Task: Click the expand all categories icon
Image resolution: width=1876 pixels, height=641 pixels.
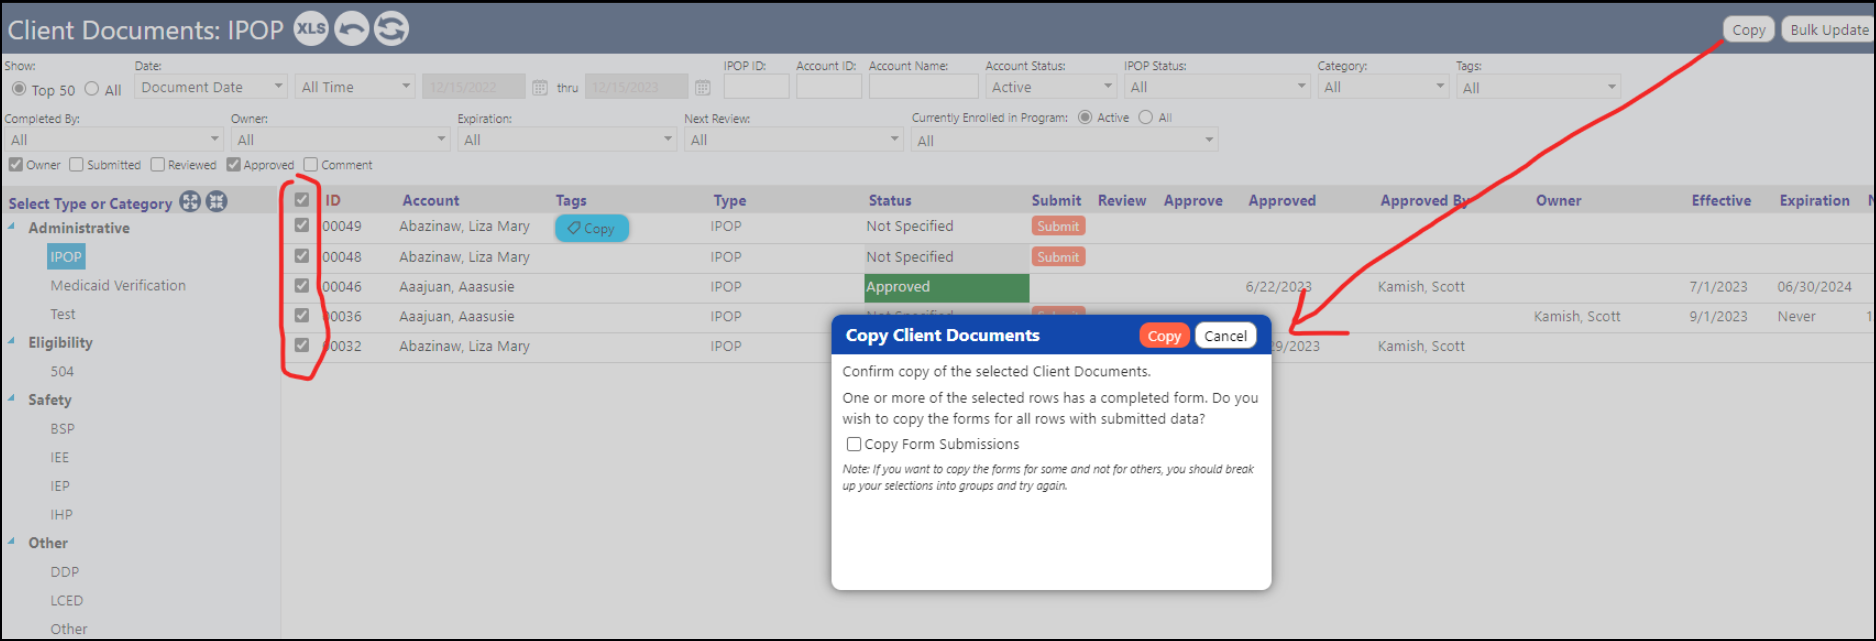Action: click(190, 202)
